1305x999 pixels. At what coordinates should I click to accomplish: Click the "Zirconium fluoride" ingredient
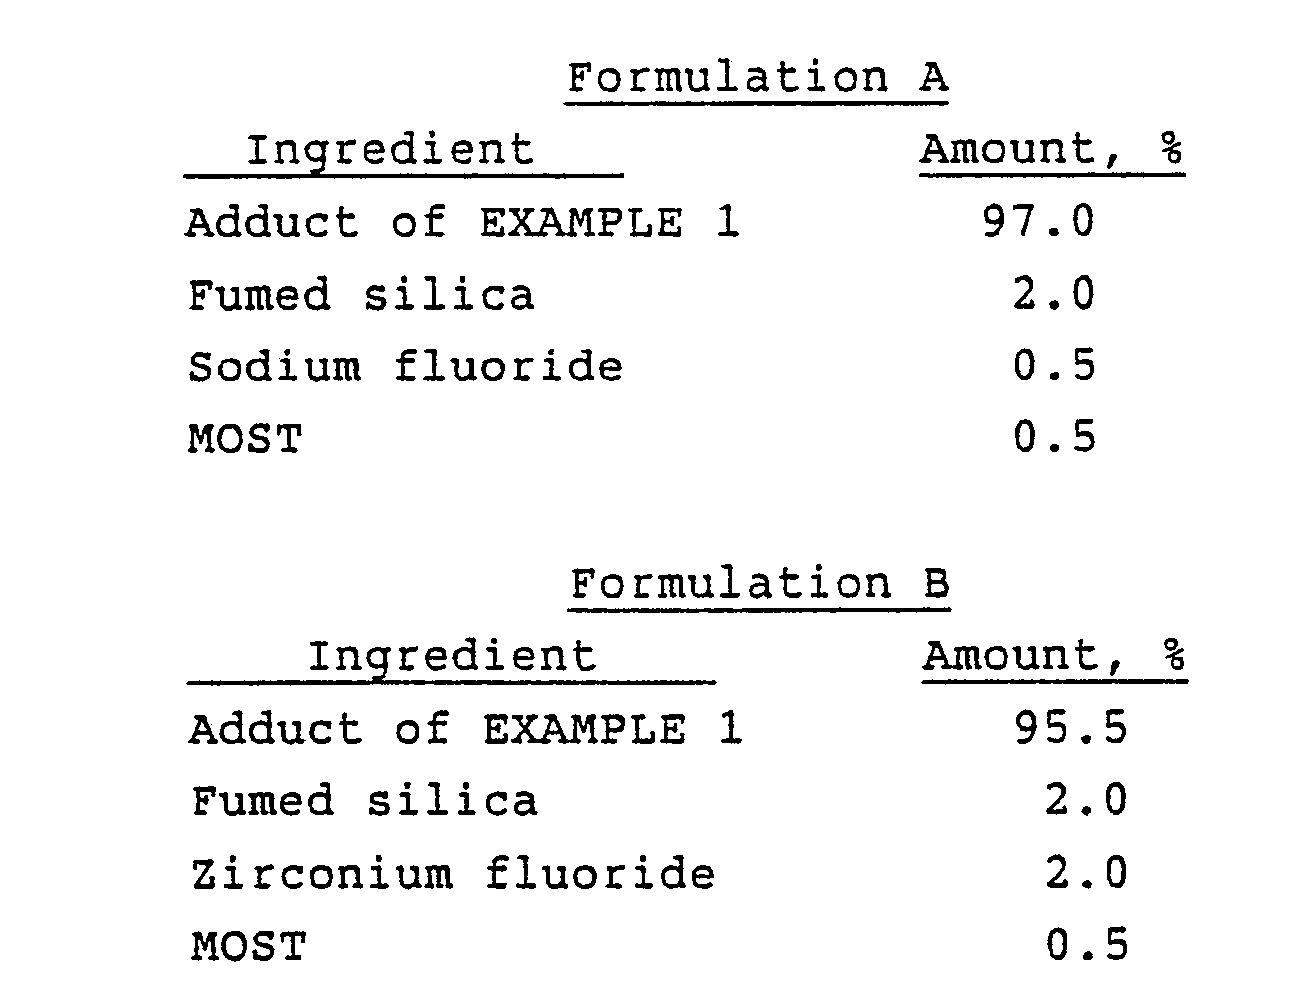[453, 874]
